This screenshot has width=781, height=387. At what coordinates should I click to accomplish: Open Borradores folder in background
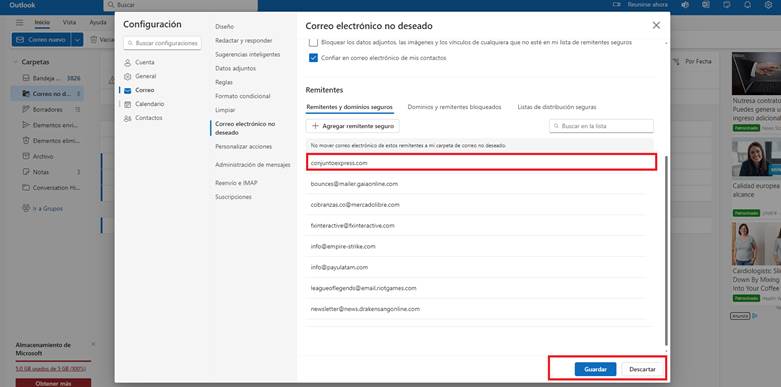tap(47, 109)
